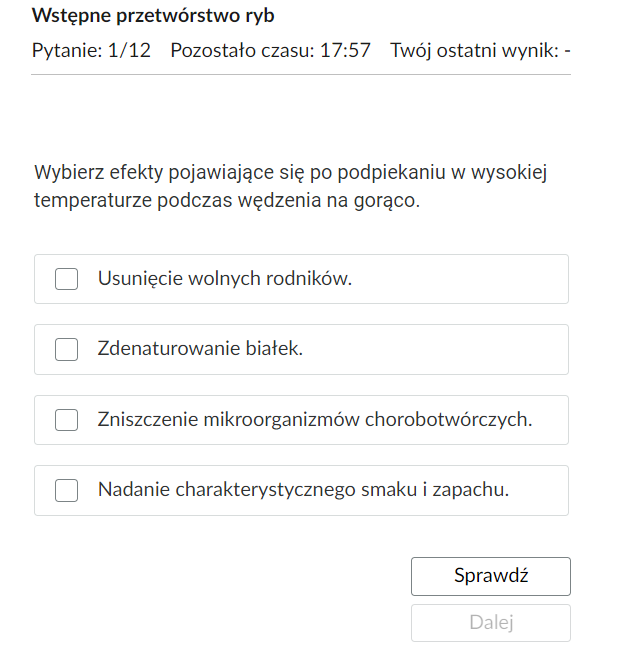Click the horizontal divider below the header
628x659 pixels.
(x=301, y=75)
